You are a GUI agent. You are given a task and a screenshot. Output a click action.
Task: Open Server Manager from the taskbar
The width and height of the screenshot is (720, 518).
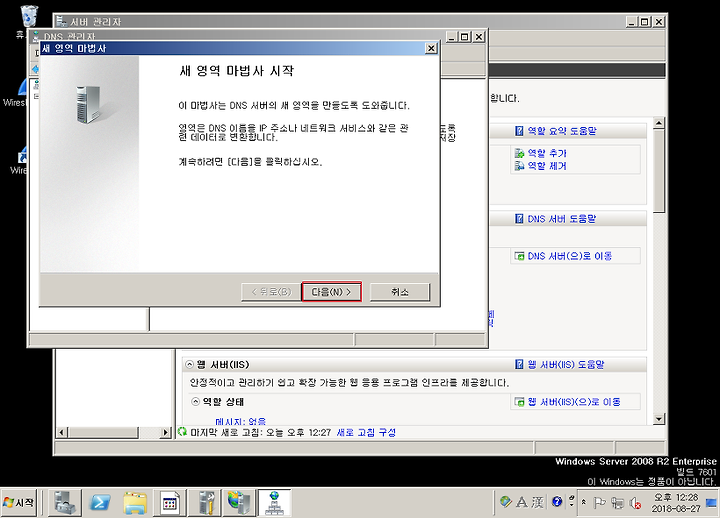point(65,502)
